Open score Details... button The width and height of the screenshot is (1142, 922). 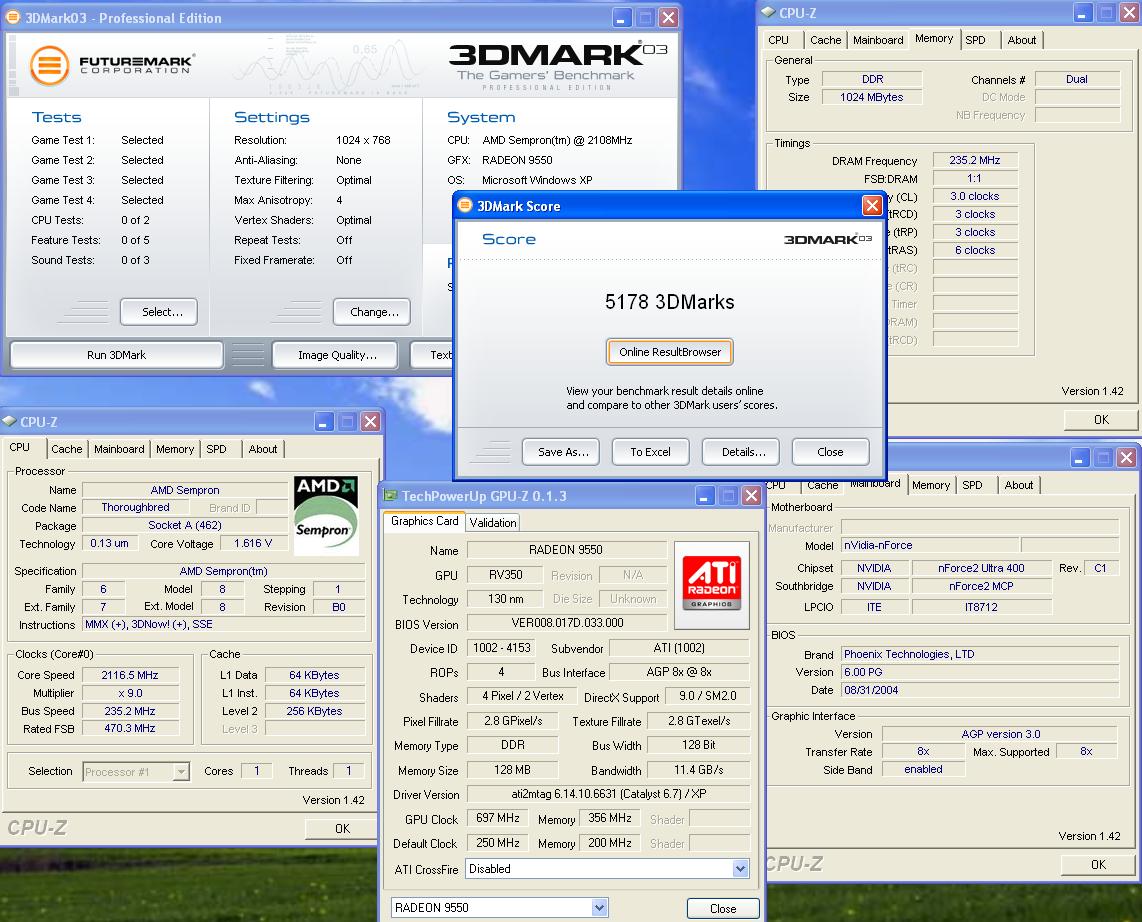(741, 452)
